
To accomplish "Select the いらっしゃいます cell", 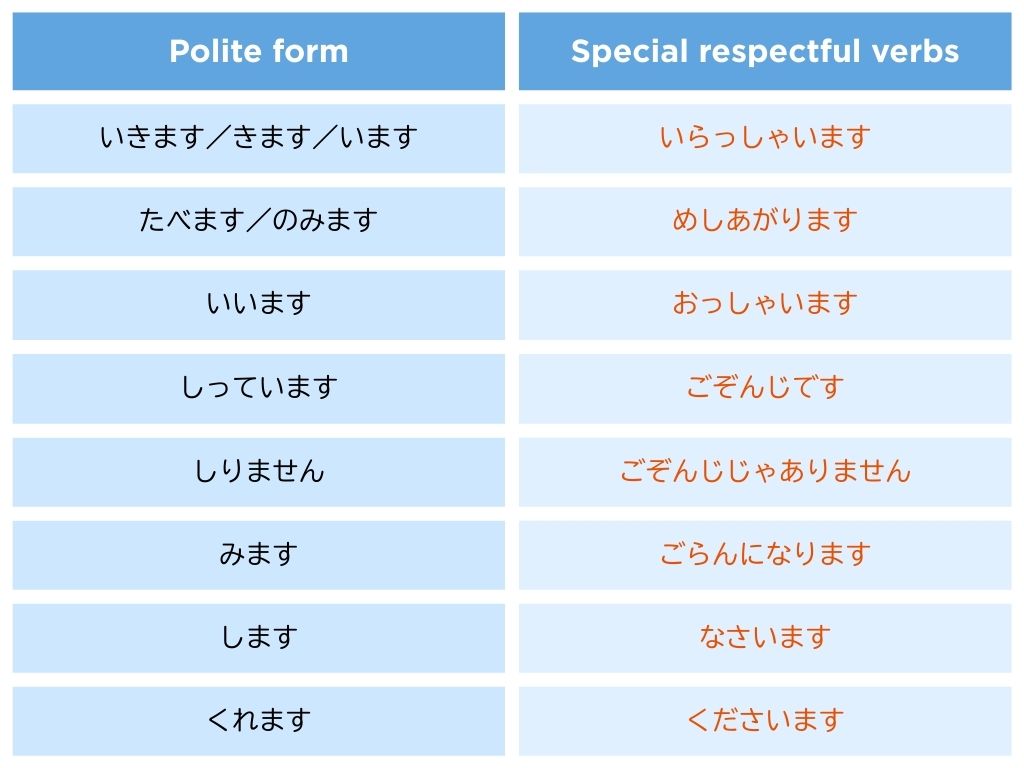I will click(765, 137).
